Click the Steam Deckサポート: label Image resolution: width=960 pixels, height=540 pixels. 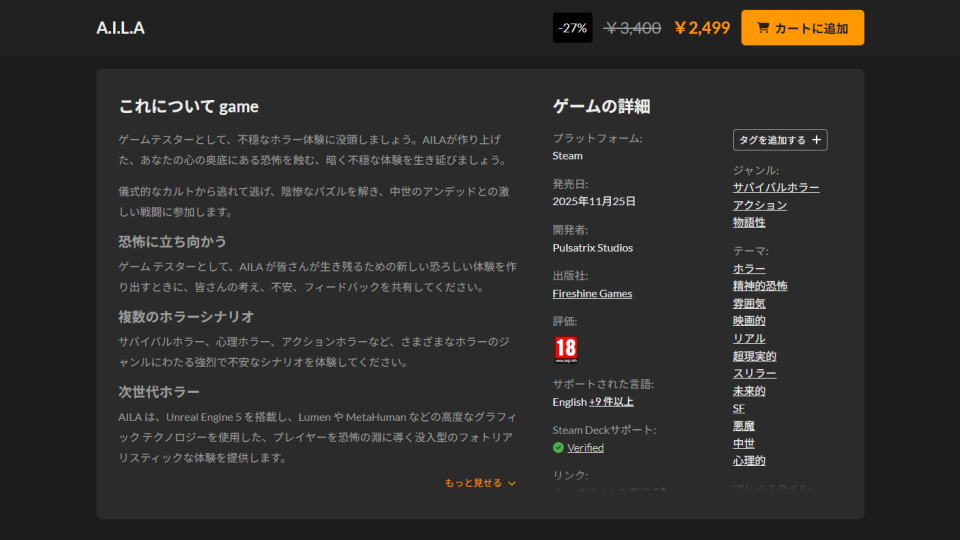pyautogui.click(x=604, y=430)
